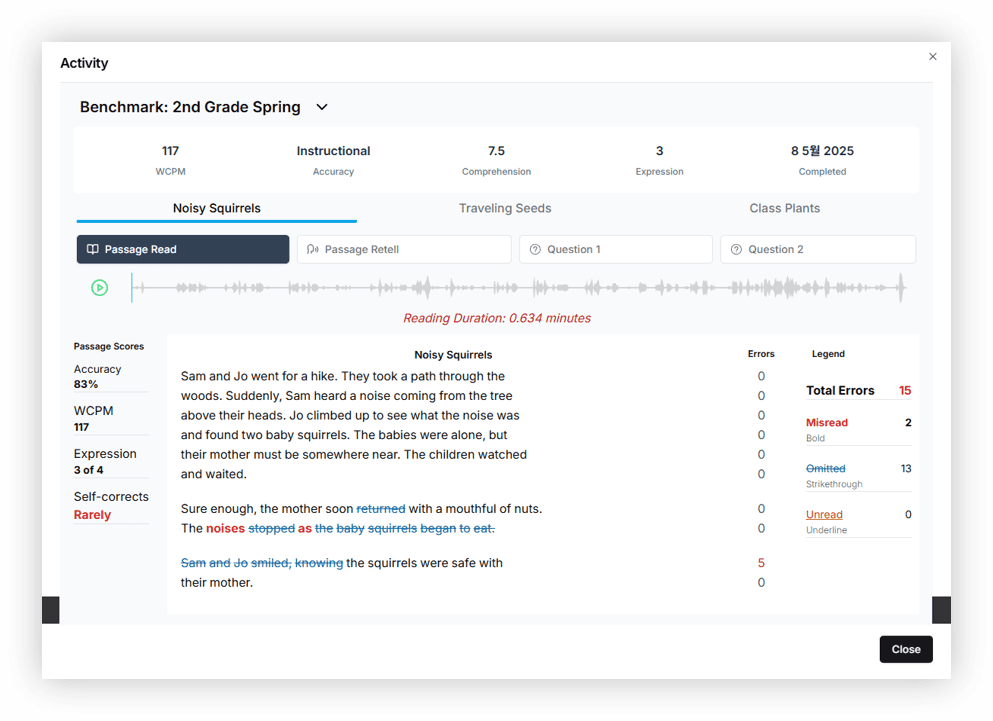Open Question 2 responses
The height and width of the screenshot is (721, 993).
[817, 250]
